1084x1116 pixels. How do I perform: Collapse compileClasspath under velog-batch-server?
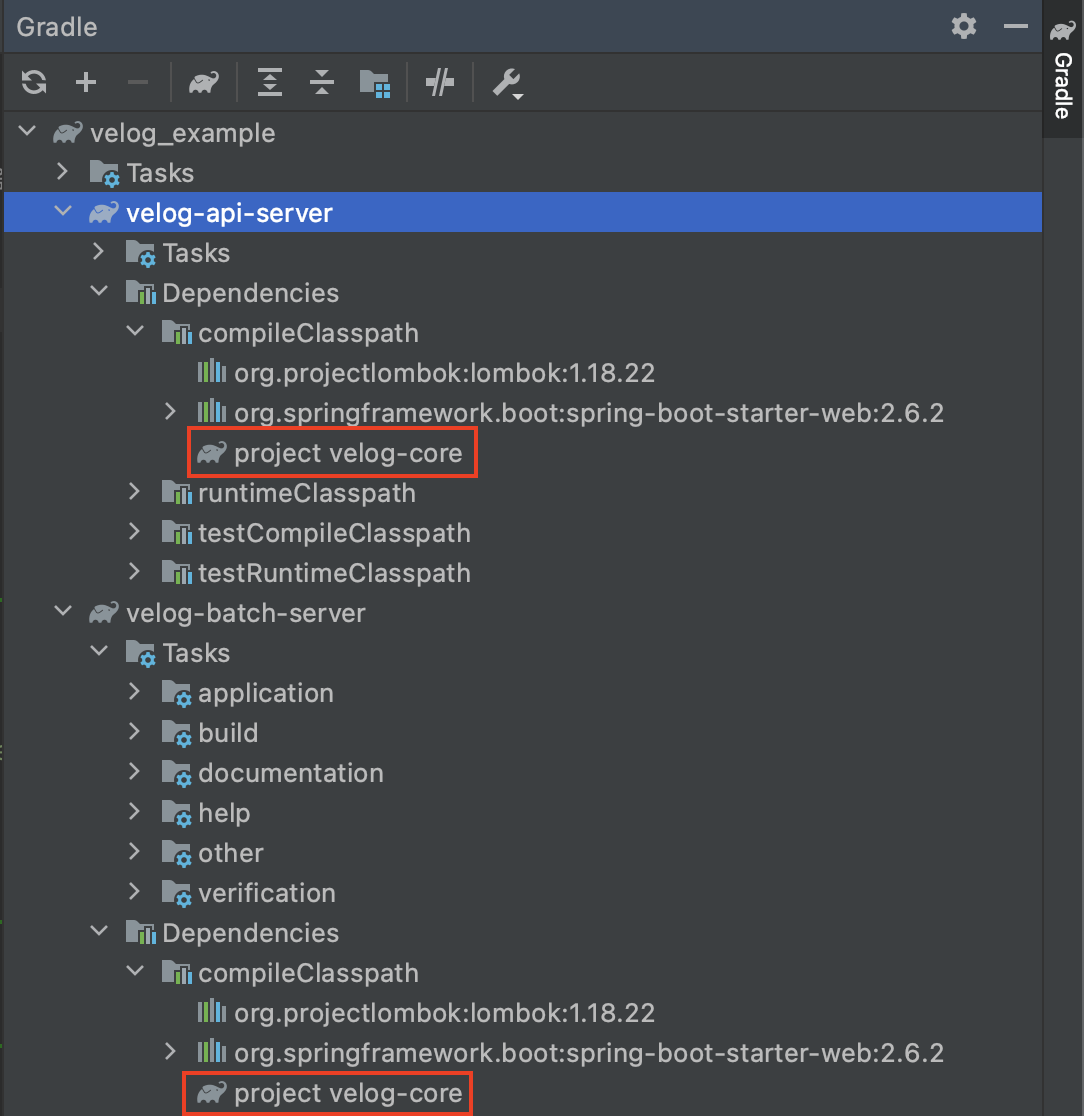click(135, 971)
